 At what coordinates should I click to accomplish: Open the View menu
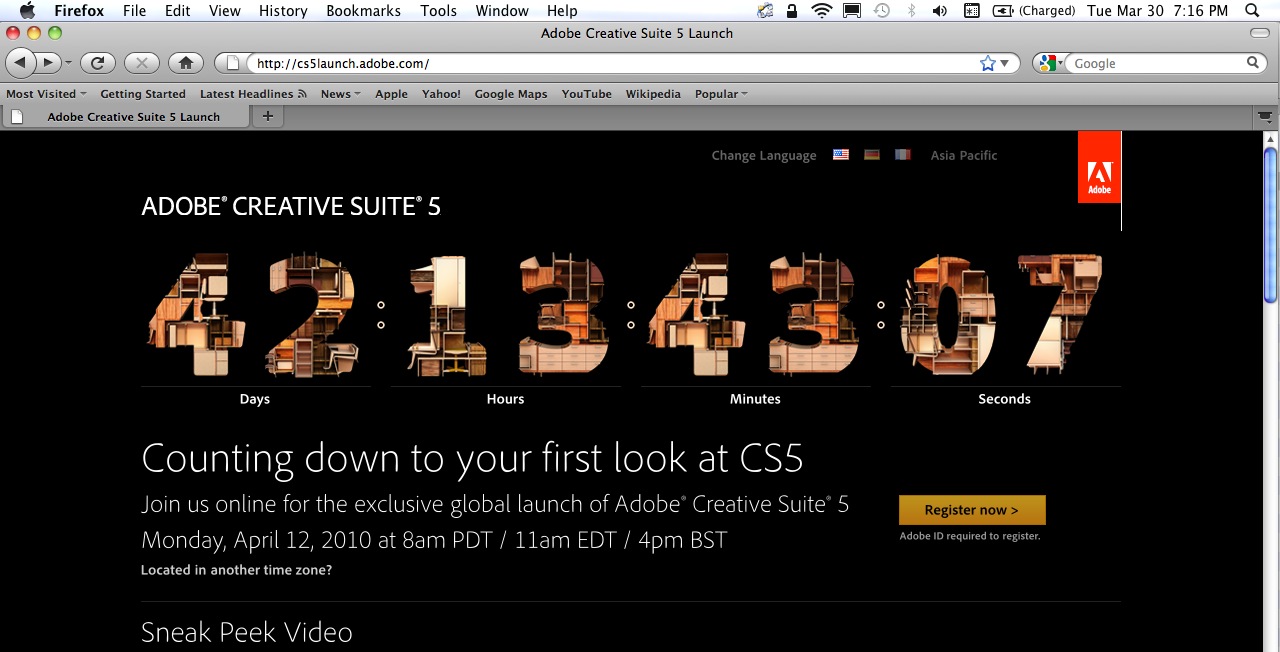pos(225,11)
